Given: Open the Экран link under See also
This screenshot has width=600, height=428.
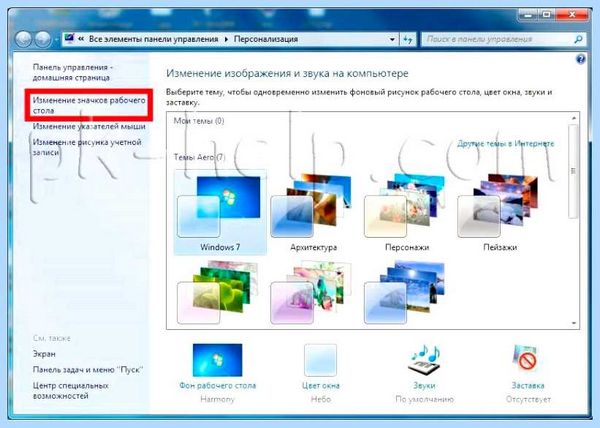Looking at the screenshot, I should (44, 354).
